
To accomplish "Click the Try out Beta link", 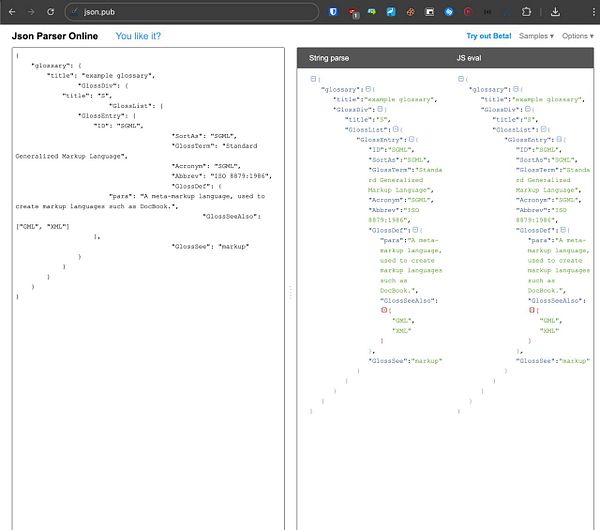I will (x=488, y=36).
